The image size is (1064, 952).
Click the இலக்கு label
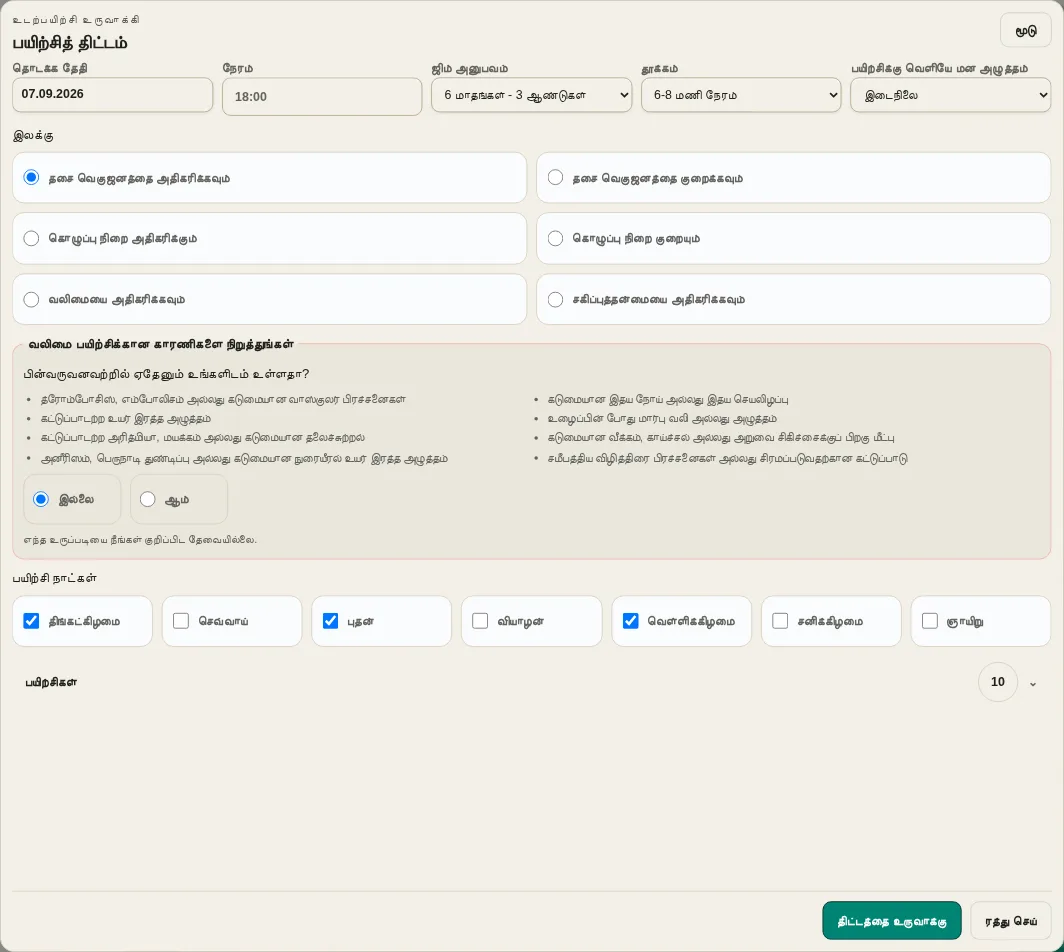(x=33, y=136)
